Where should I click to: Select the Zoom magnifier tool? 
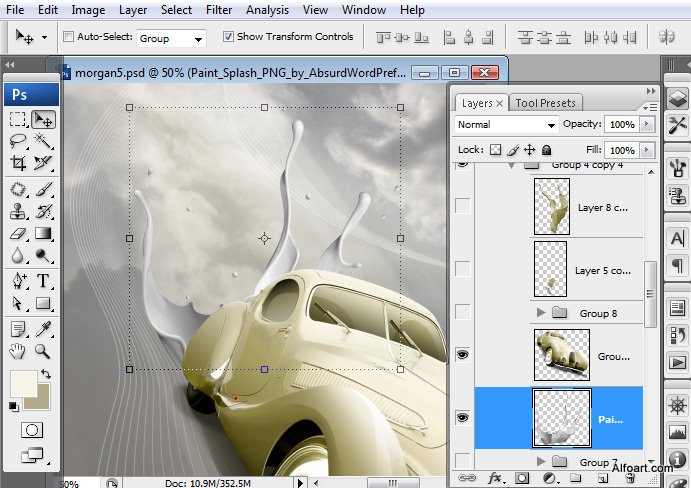44,351
